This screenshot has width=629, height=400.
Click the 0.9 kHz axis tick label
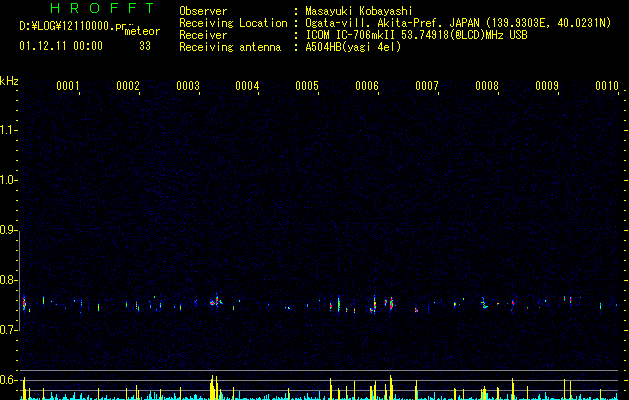tap(8, 230)
